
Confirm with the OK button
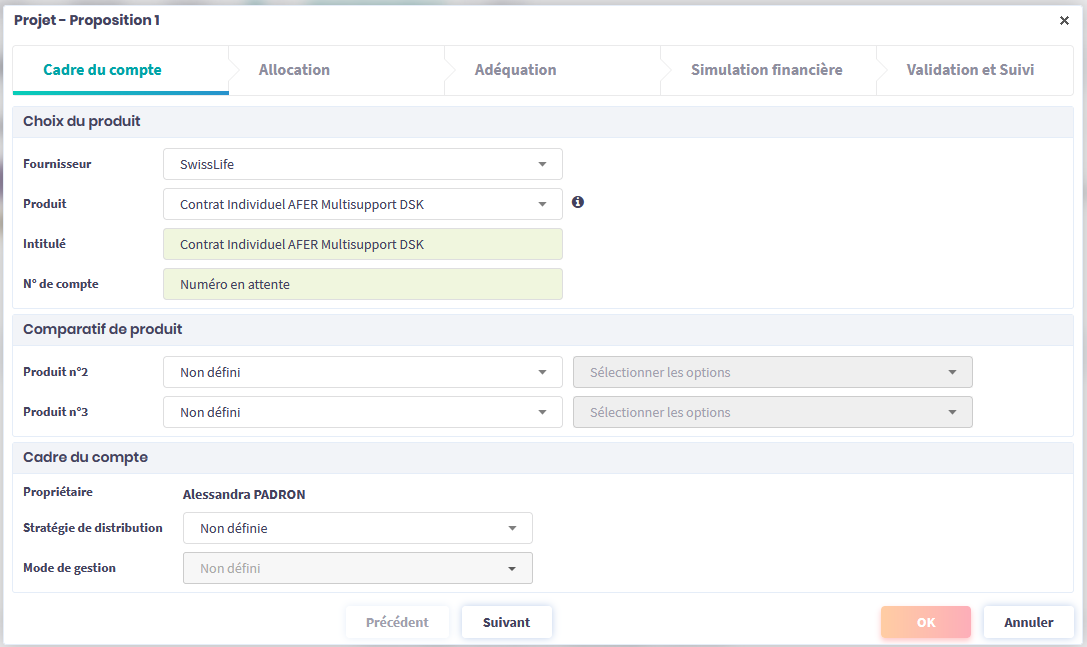pyautogui.click(x=925, y=622)
